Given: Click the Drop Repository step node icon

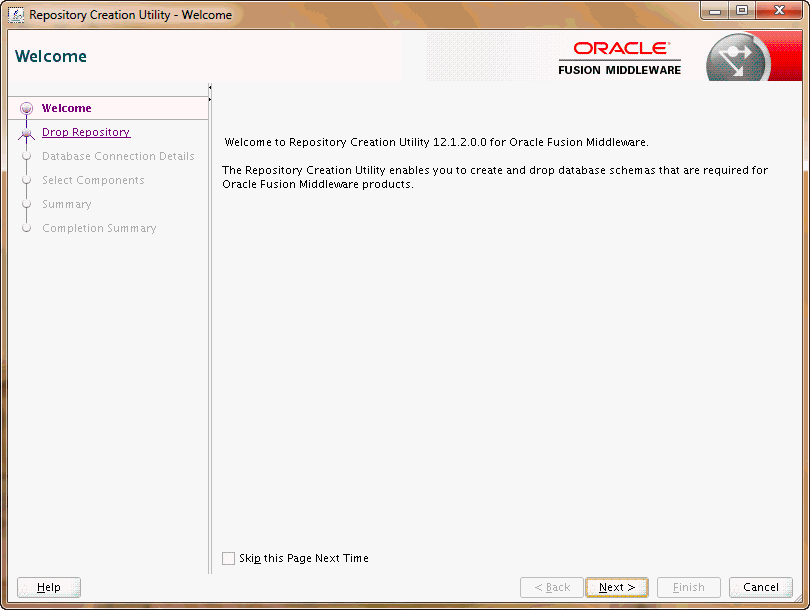Looking at the screenshot, I should click(x=26, y=133).
